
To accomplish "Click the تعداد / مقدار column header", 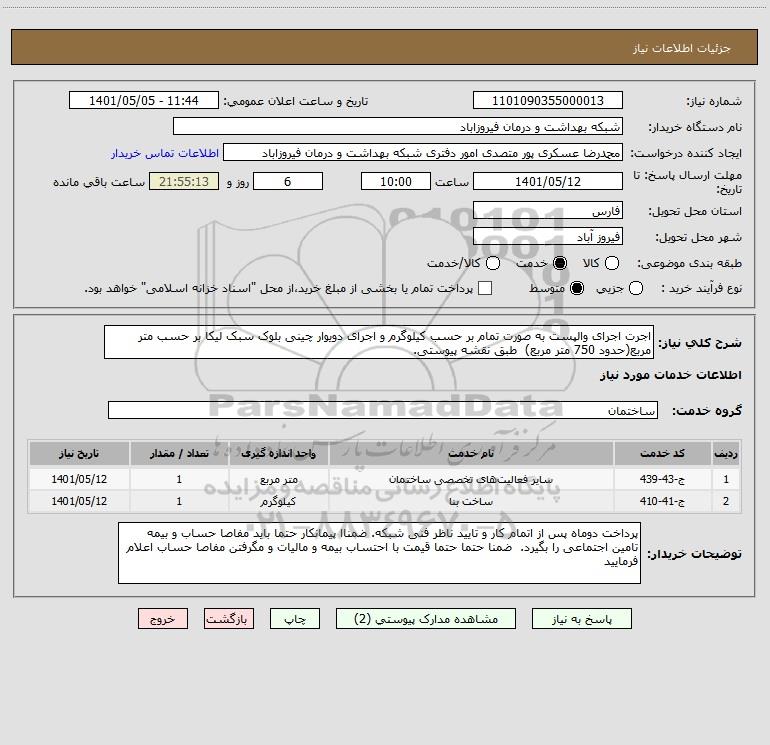I will click(179, 453).
